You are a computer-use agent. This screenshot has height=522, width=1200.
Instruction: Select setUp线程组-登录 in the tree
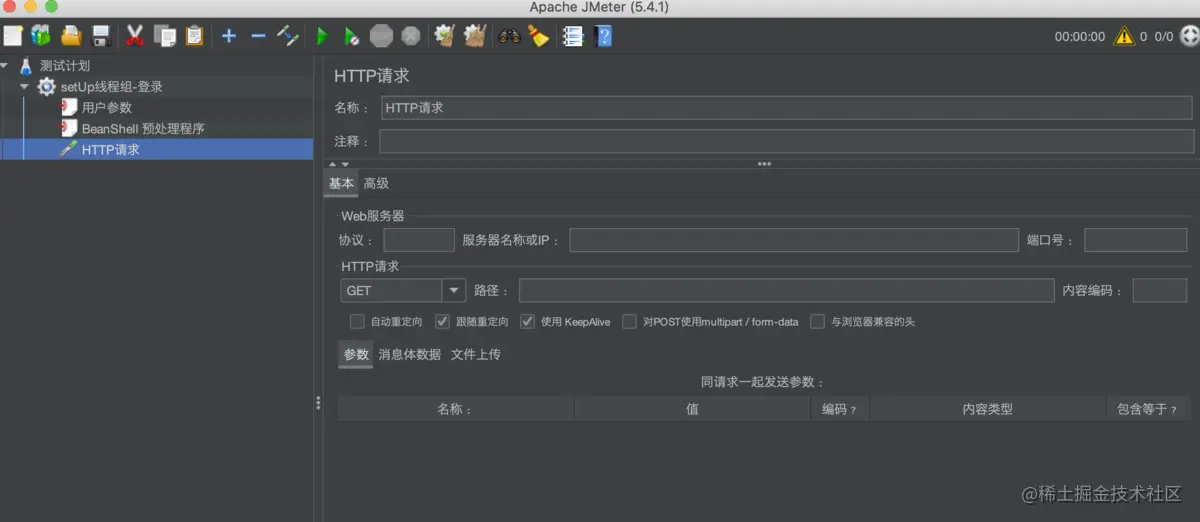(x=111, y=87)
